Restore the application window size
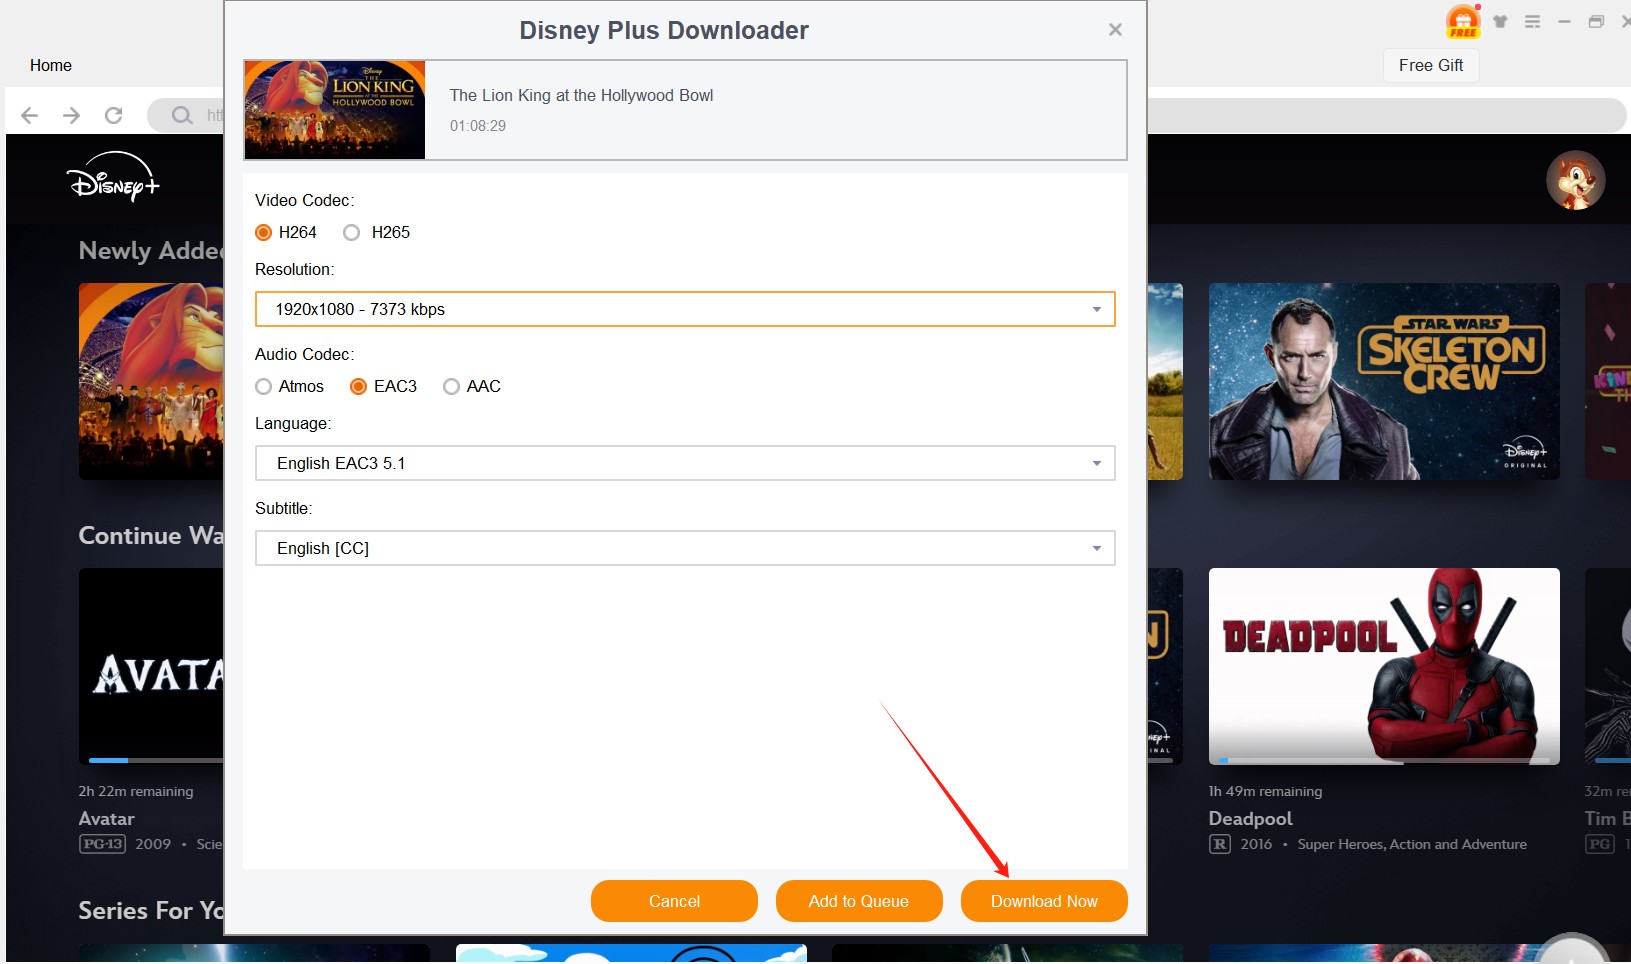This screenshot has height=964, width=1631. tap(1596, 21)
